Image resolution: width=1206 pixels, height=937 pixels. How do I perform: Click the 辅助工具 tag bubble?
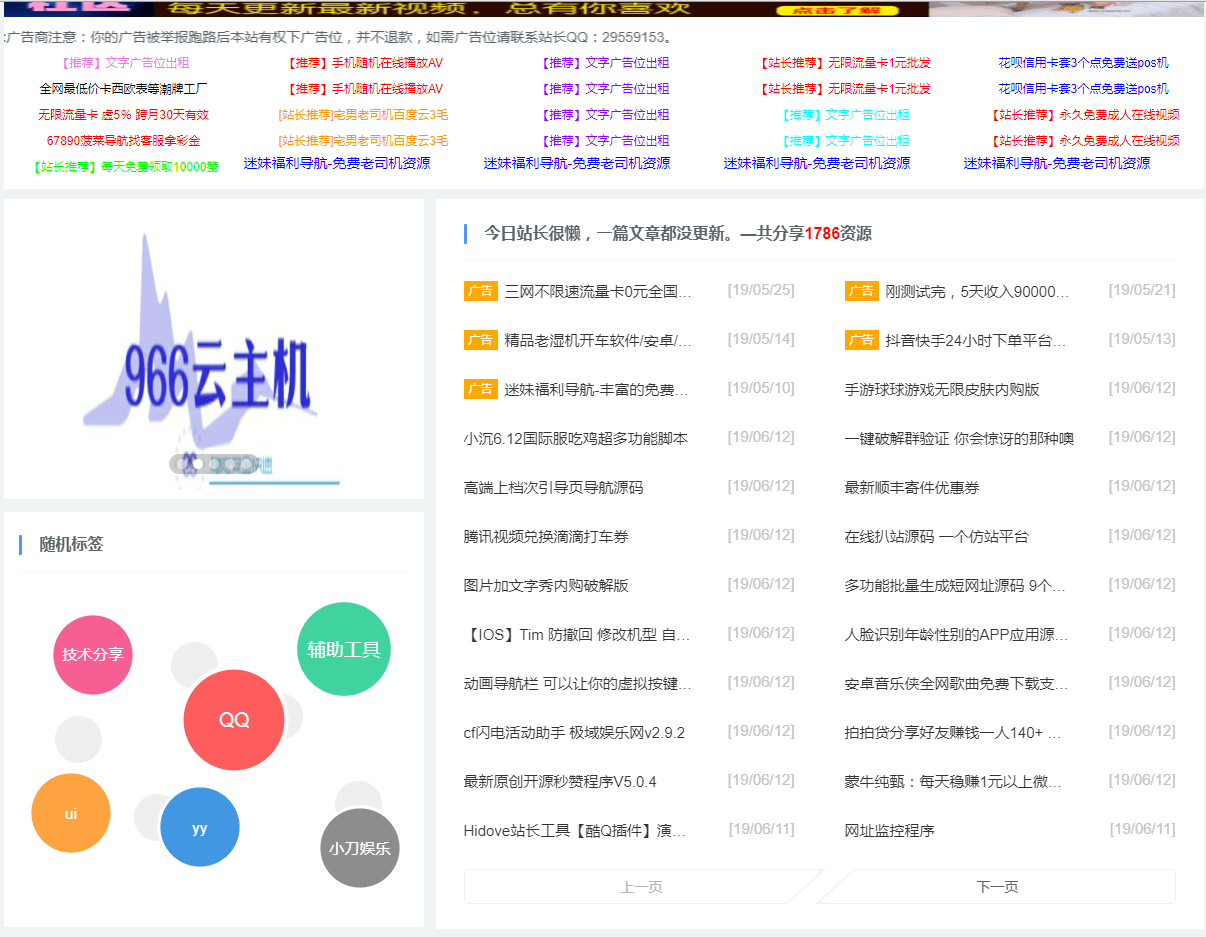[x=343, y=650]
